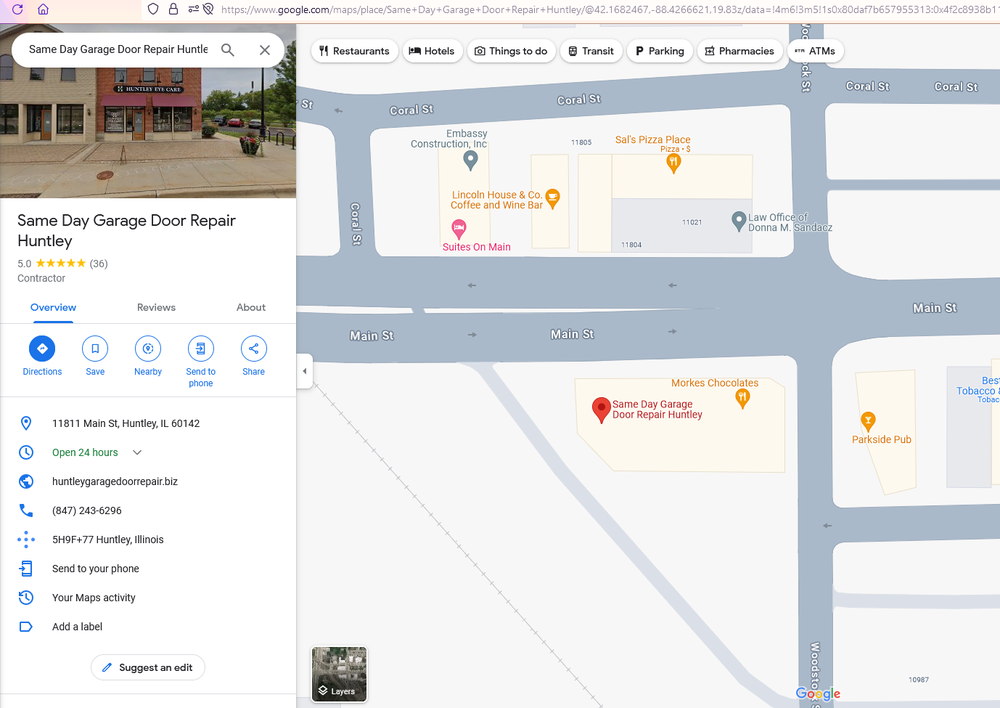Focus the Maps search input field
The height and width of the screenshot is (708, 1000).
119,49
